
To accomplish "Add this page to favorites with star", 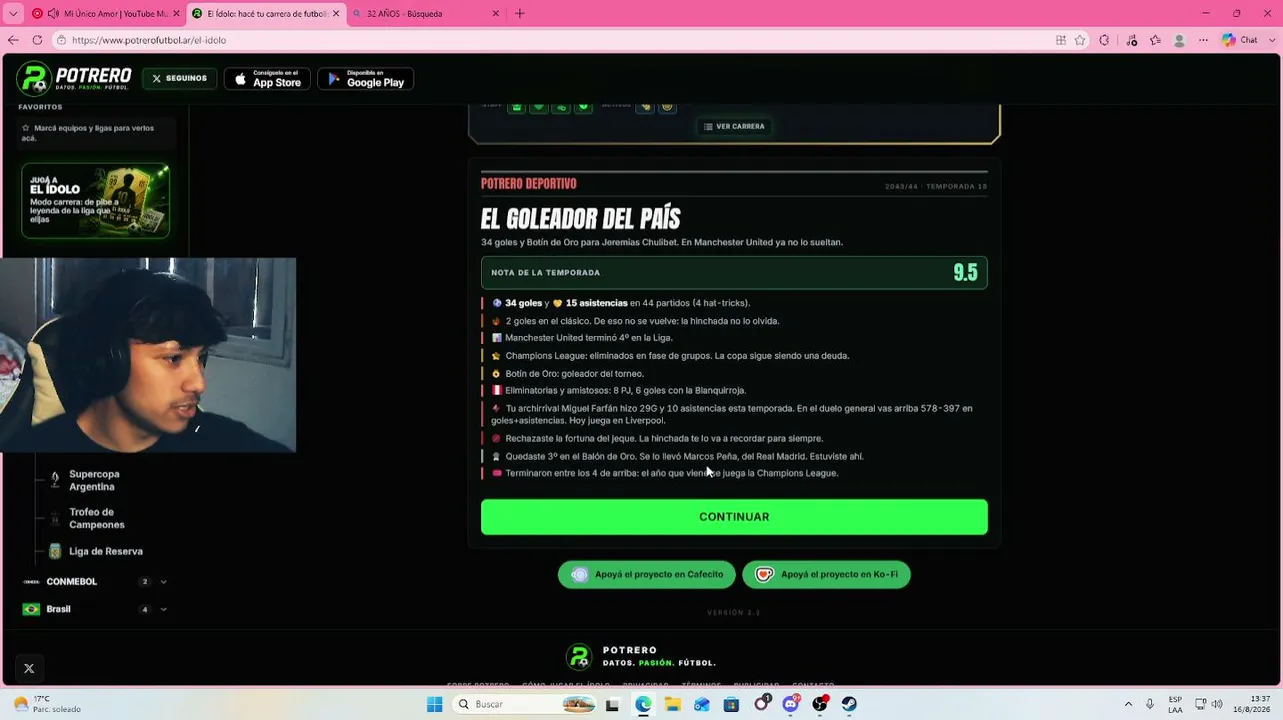I will coord(1080,40).
